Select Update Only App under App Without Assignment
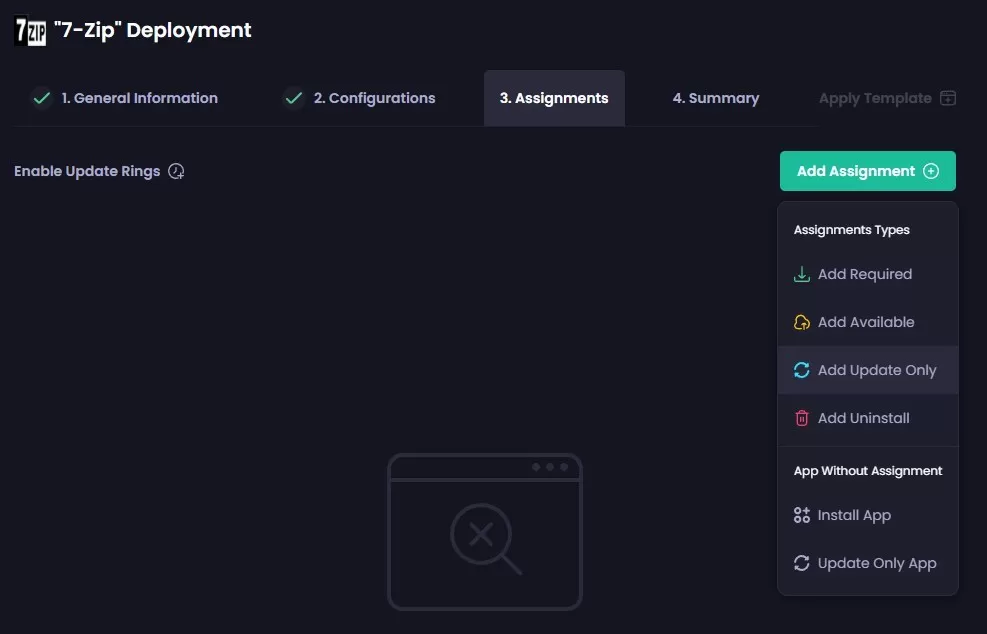 coord(877,563)
